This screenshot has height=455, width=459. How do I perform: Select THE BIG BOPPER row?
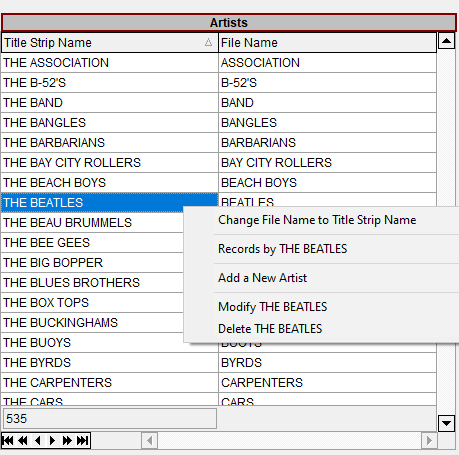(92, 263)
